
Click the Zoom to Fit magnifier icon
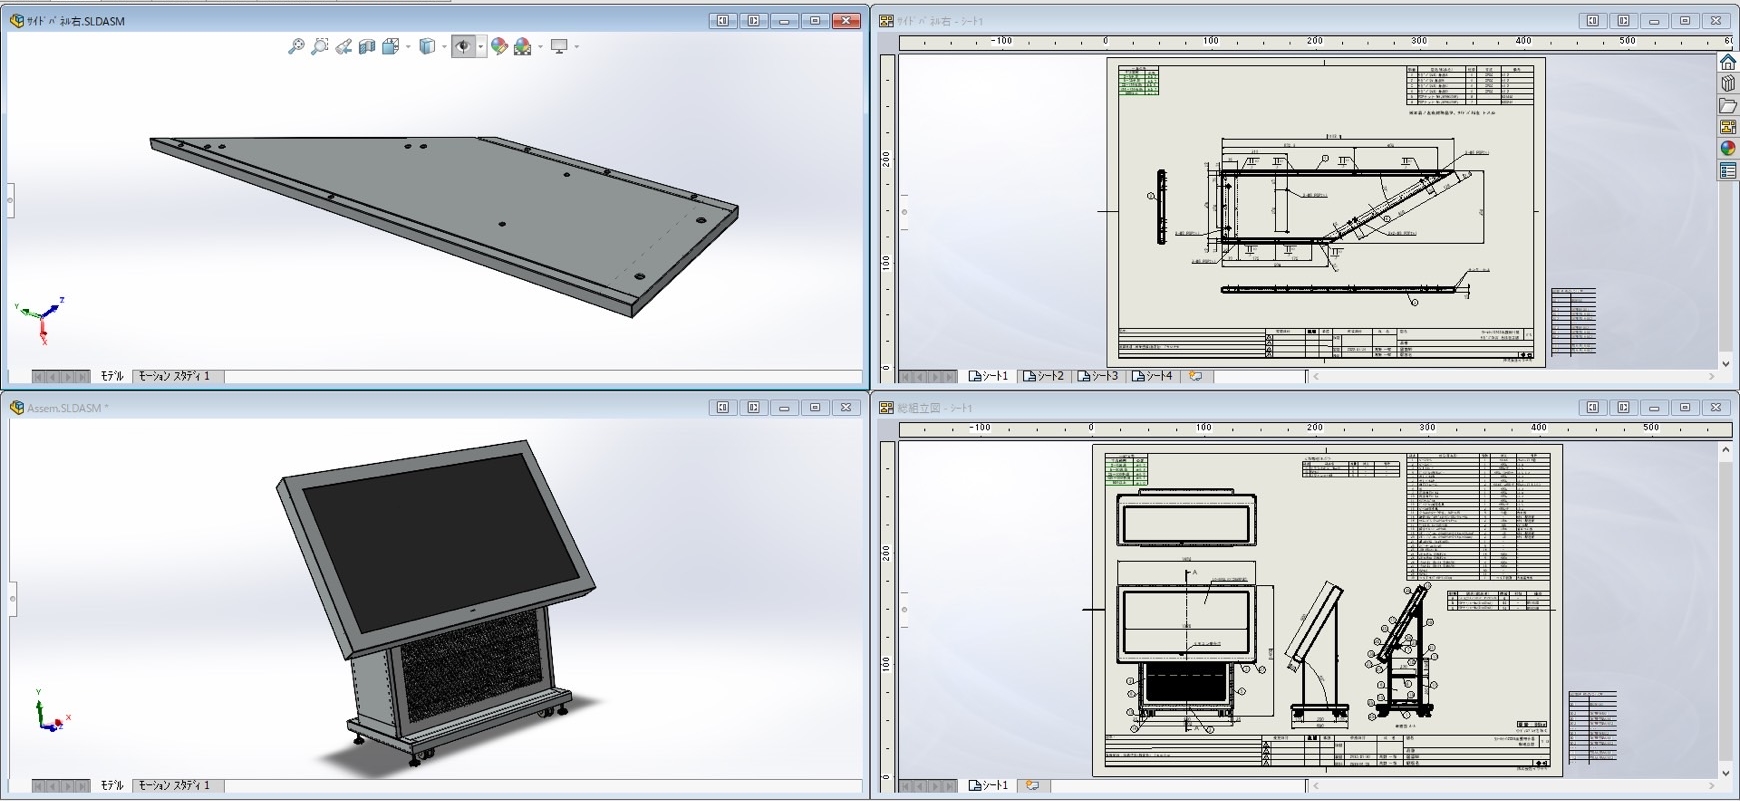point(296,46)
